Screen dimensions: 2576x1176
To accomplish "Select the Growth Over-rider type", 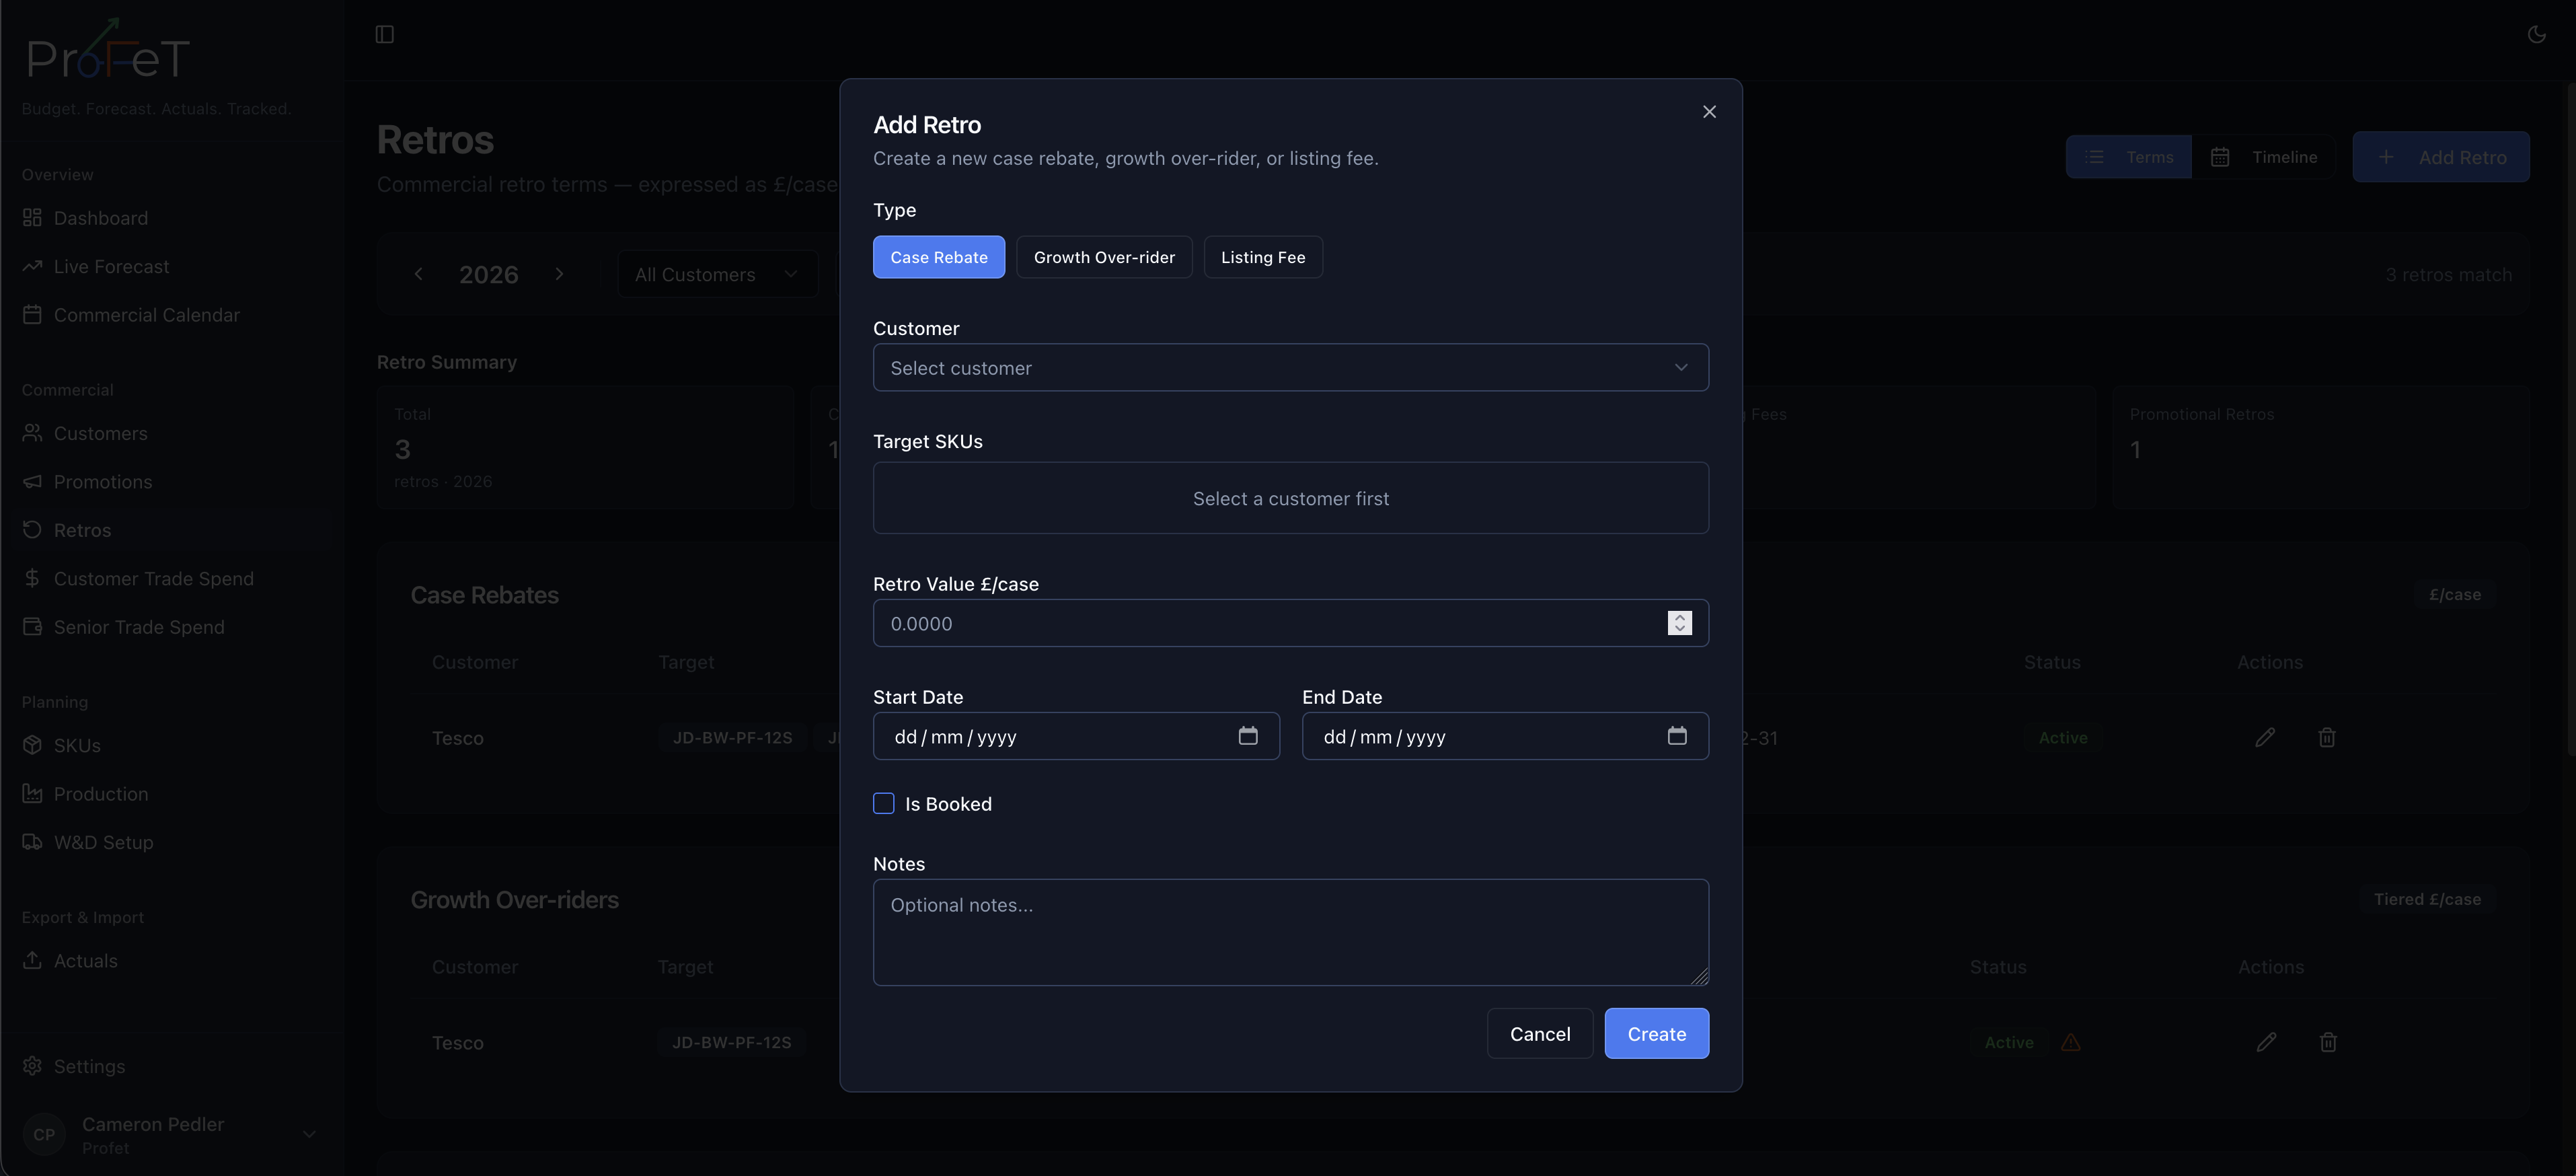I will click(1104, 257).
